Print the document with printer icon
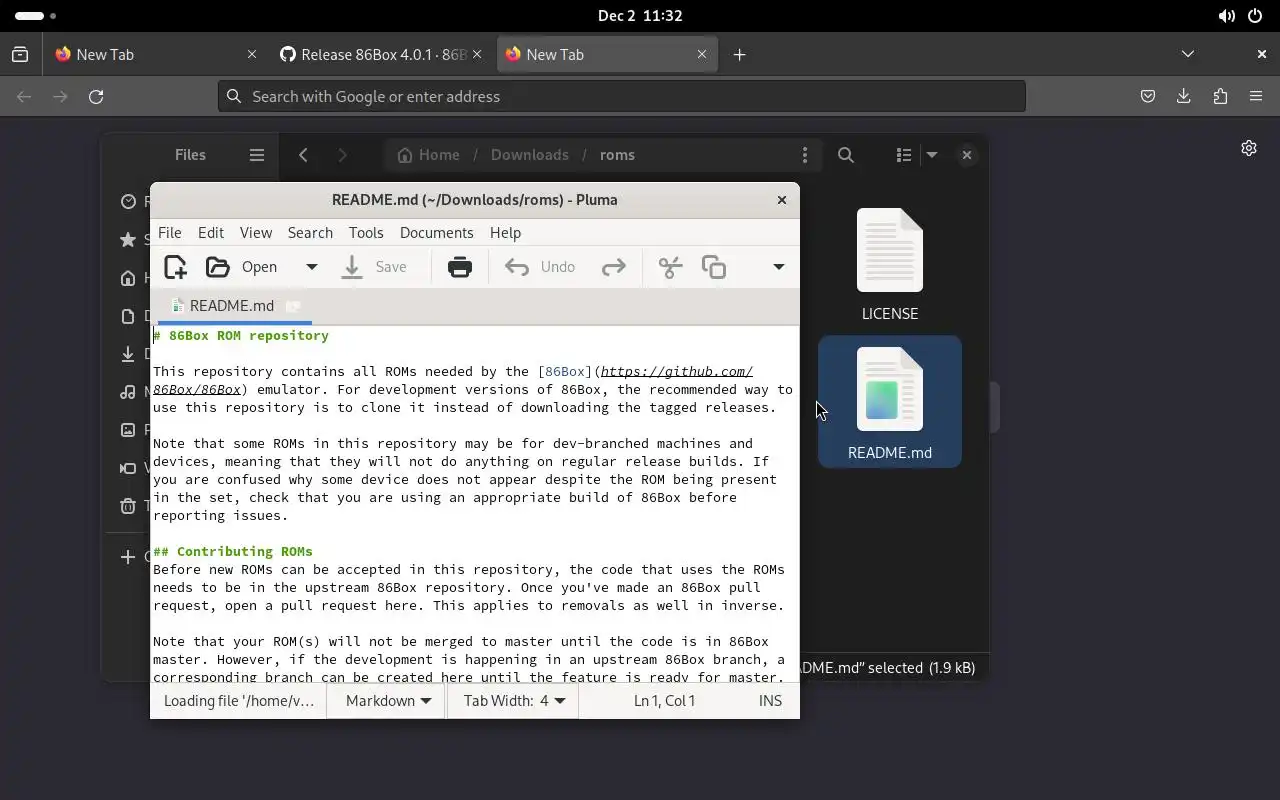 point(460,267)
